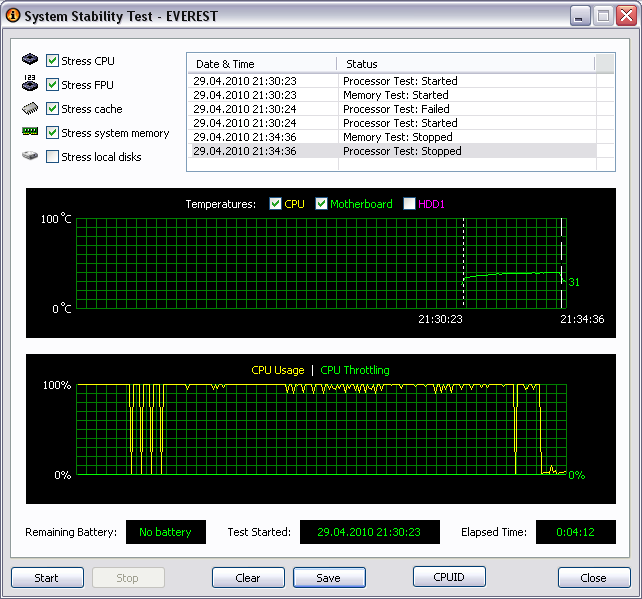Click the greyed-out Stop button
Viewport: 642px width, 599px height.
click(x=128, y=578)
